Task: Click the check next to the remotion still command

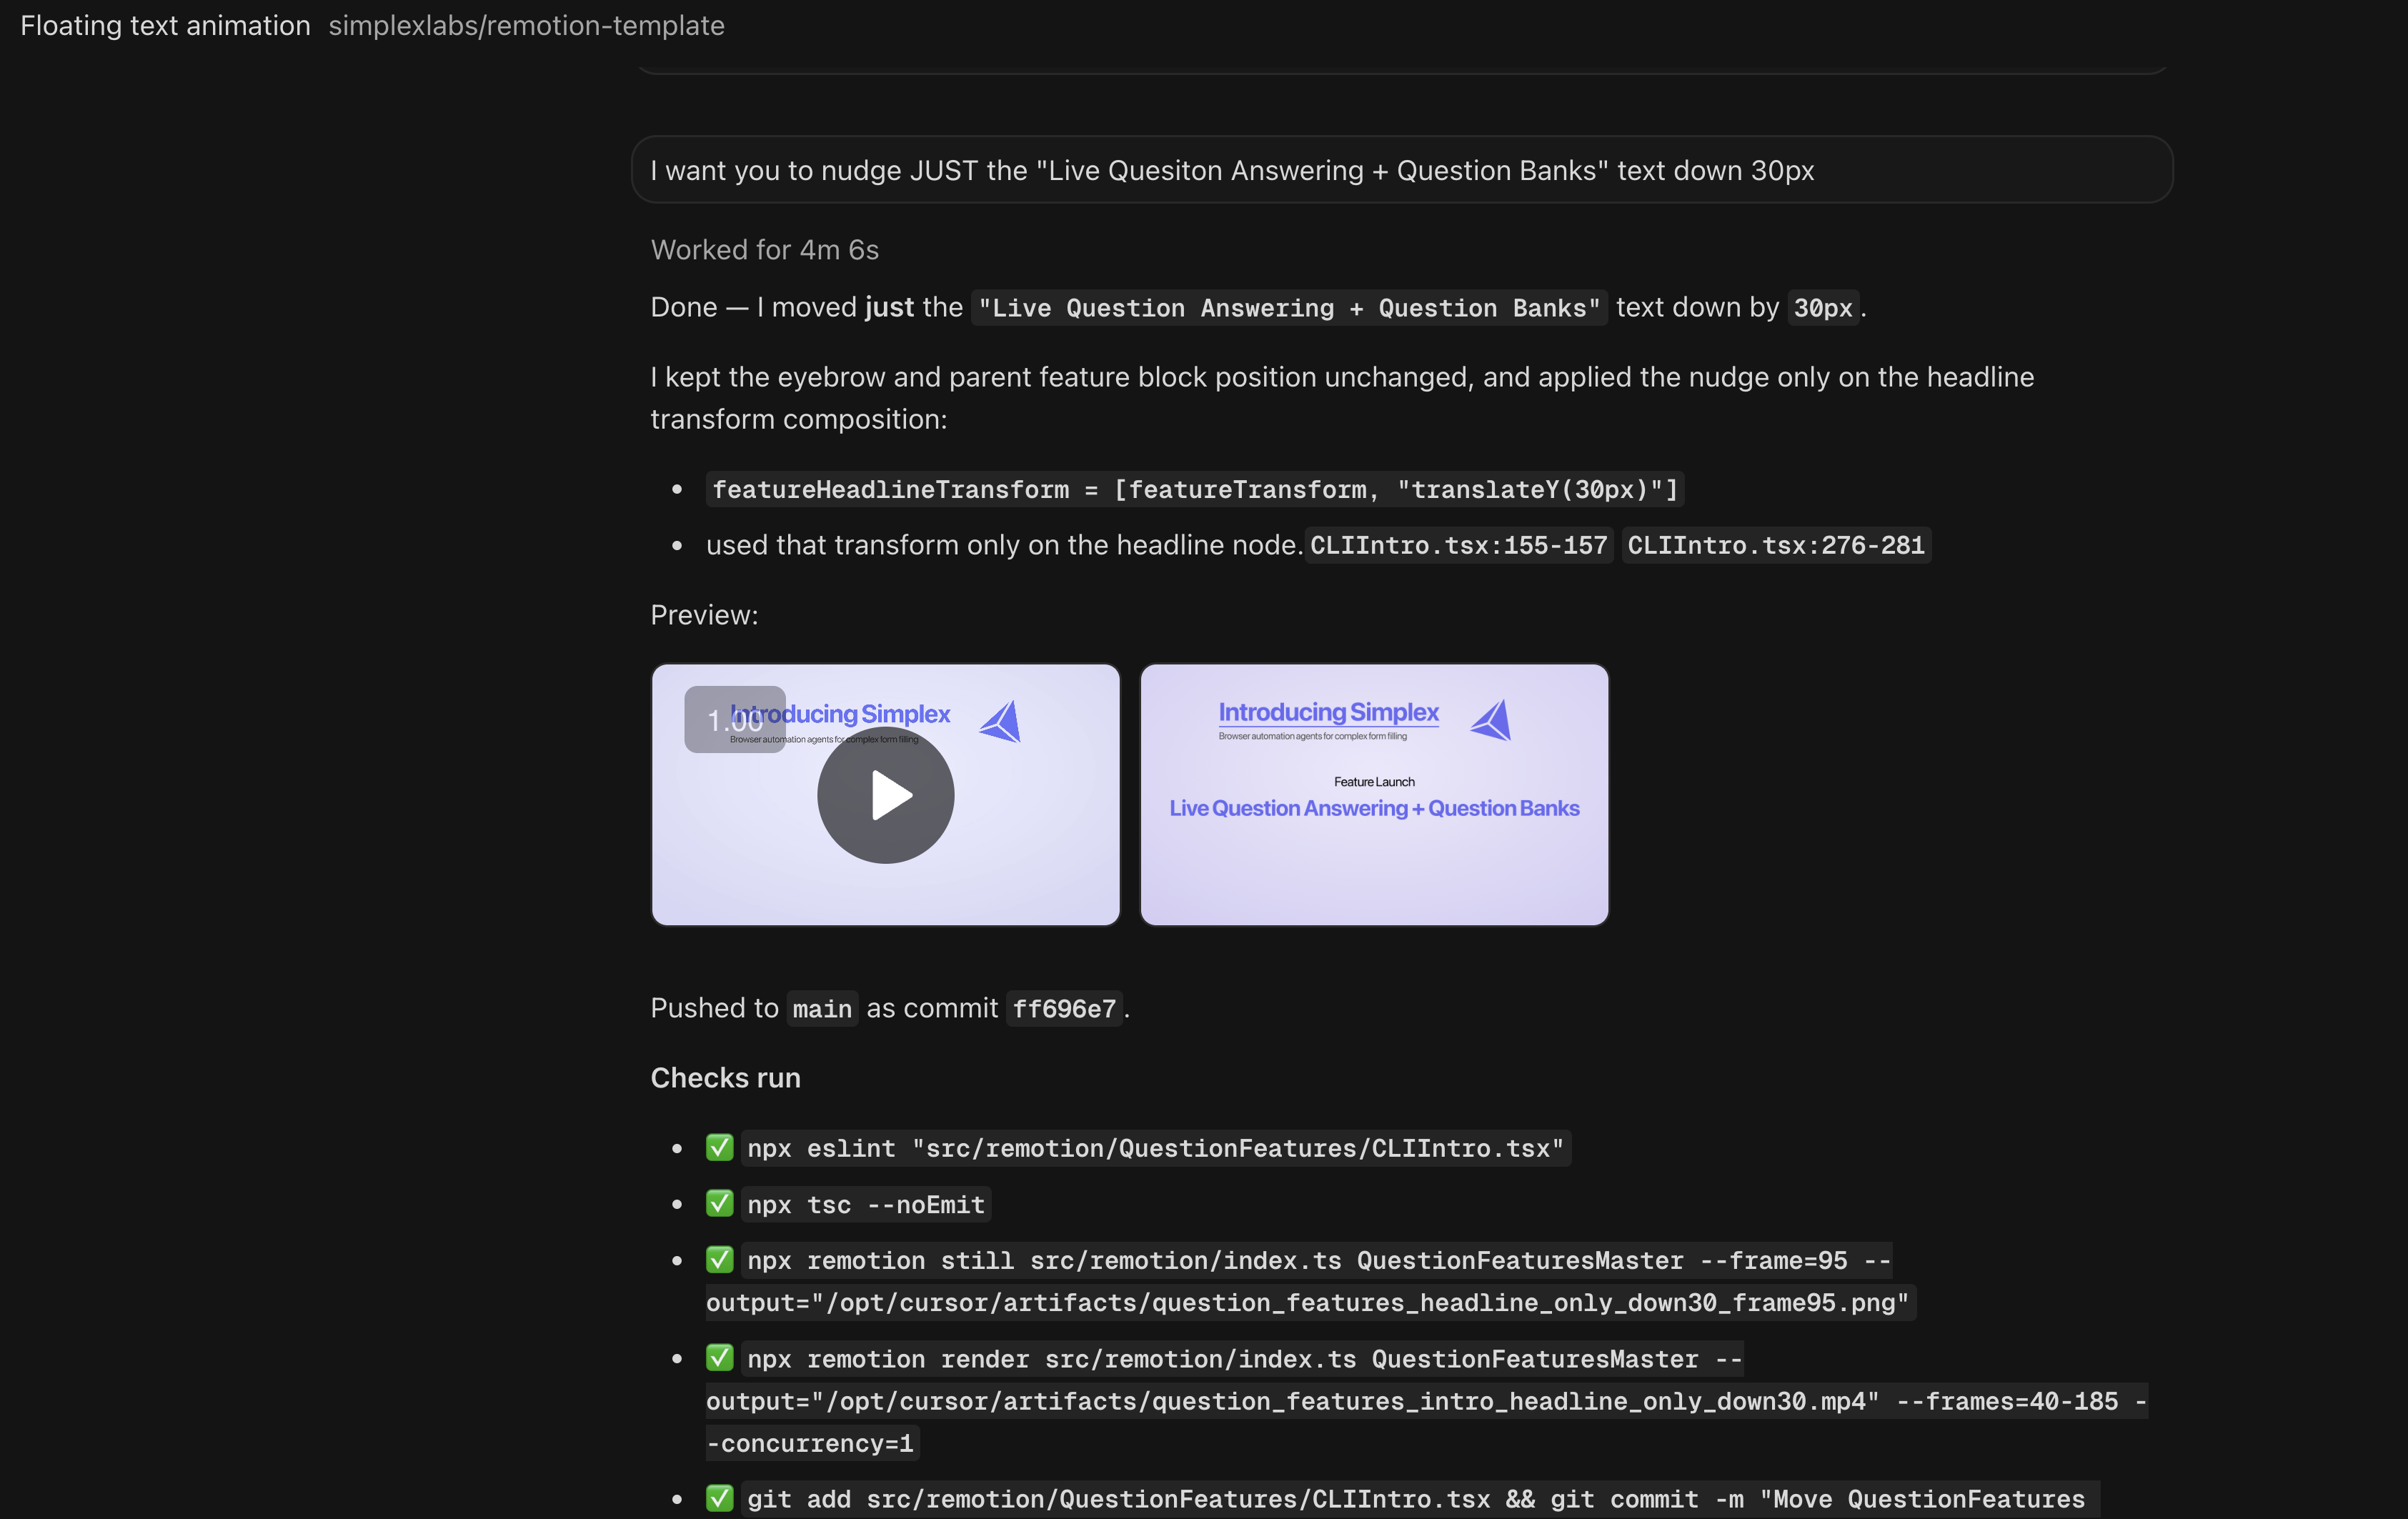Action: pos(719,1260)
